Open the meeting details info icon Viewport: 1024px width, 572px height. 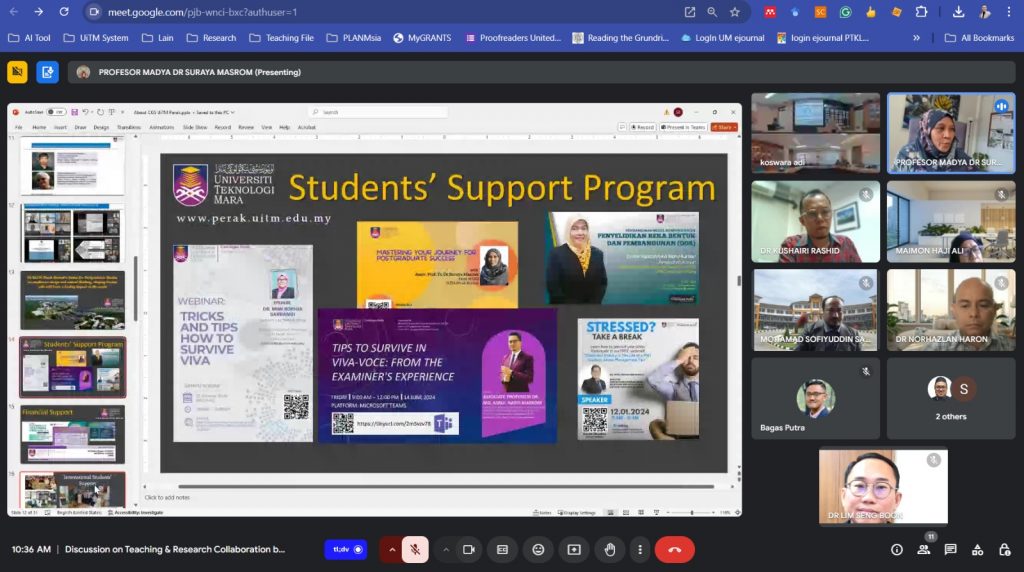point(897,549)
